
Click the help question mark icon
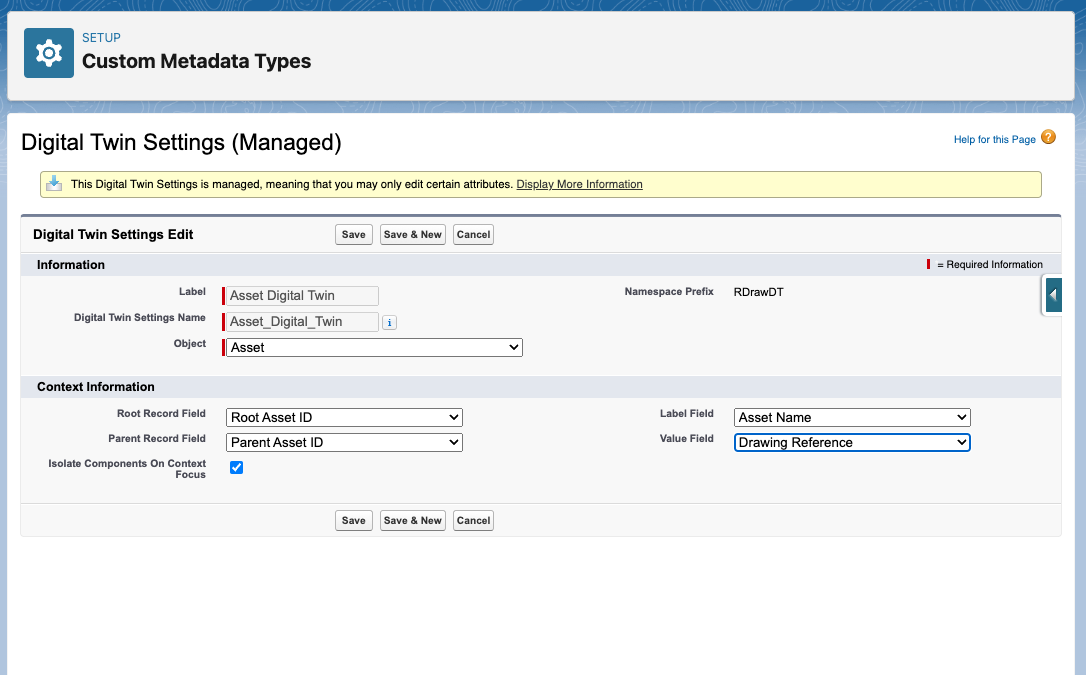(x=1048, y=138)
